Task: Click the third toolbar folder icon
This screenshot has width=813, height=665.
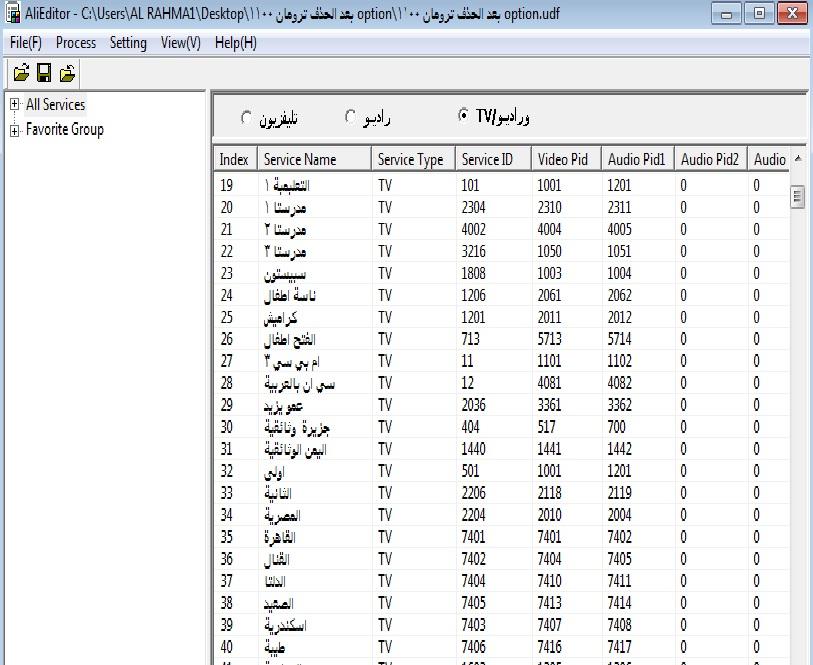Action: tap(67, 73)
